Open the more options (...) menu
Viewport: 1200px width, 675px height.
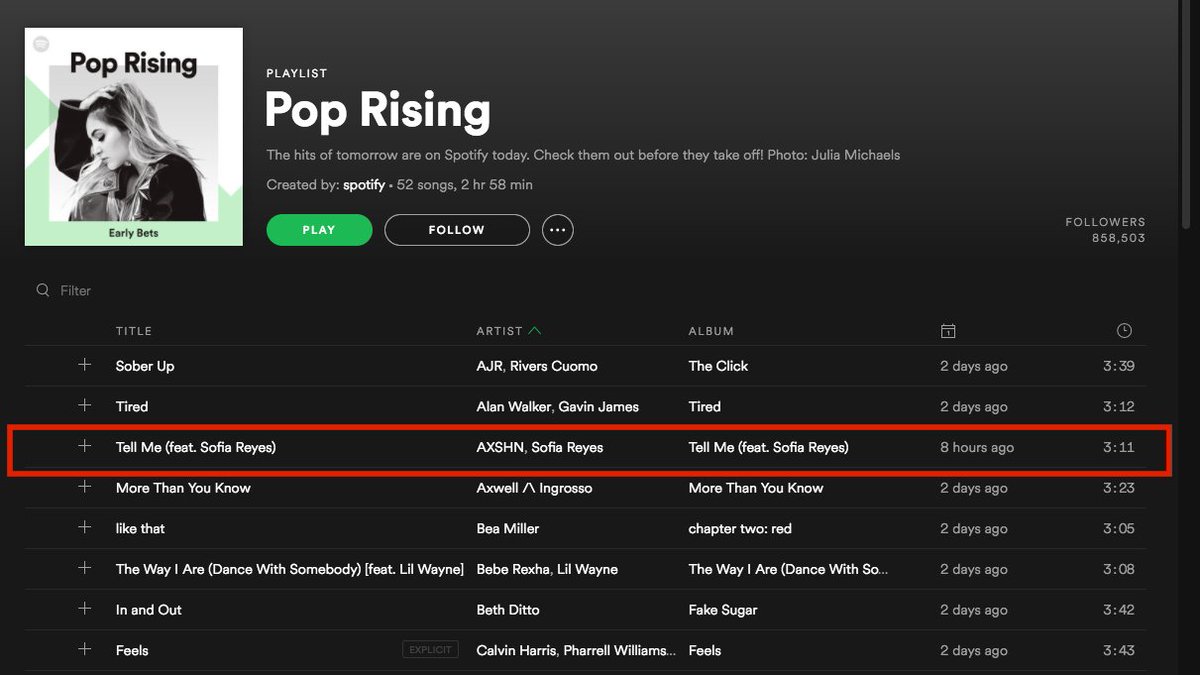pos(557,229)
